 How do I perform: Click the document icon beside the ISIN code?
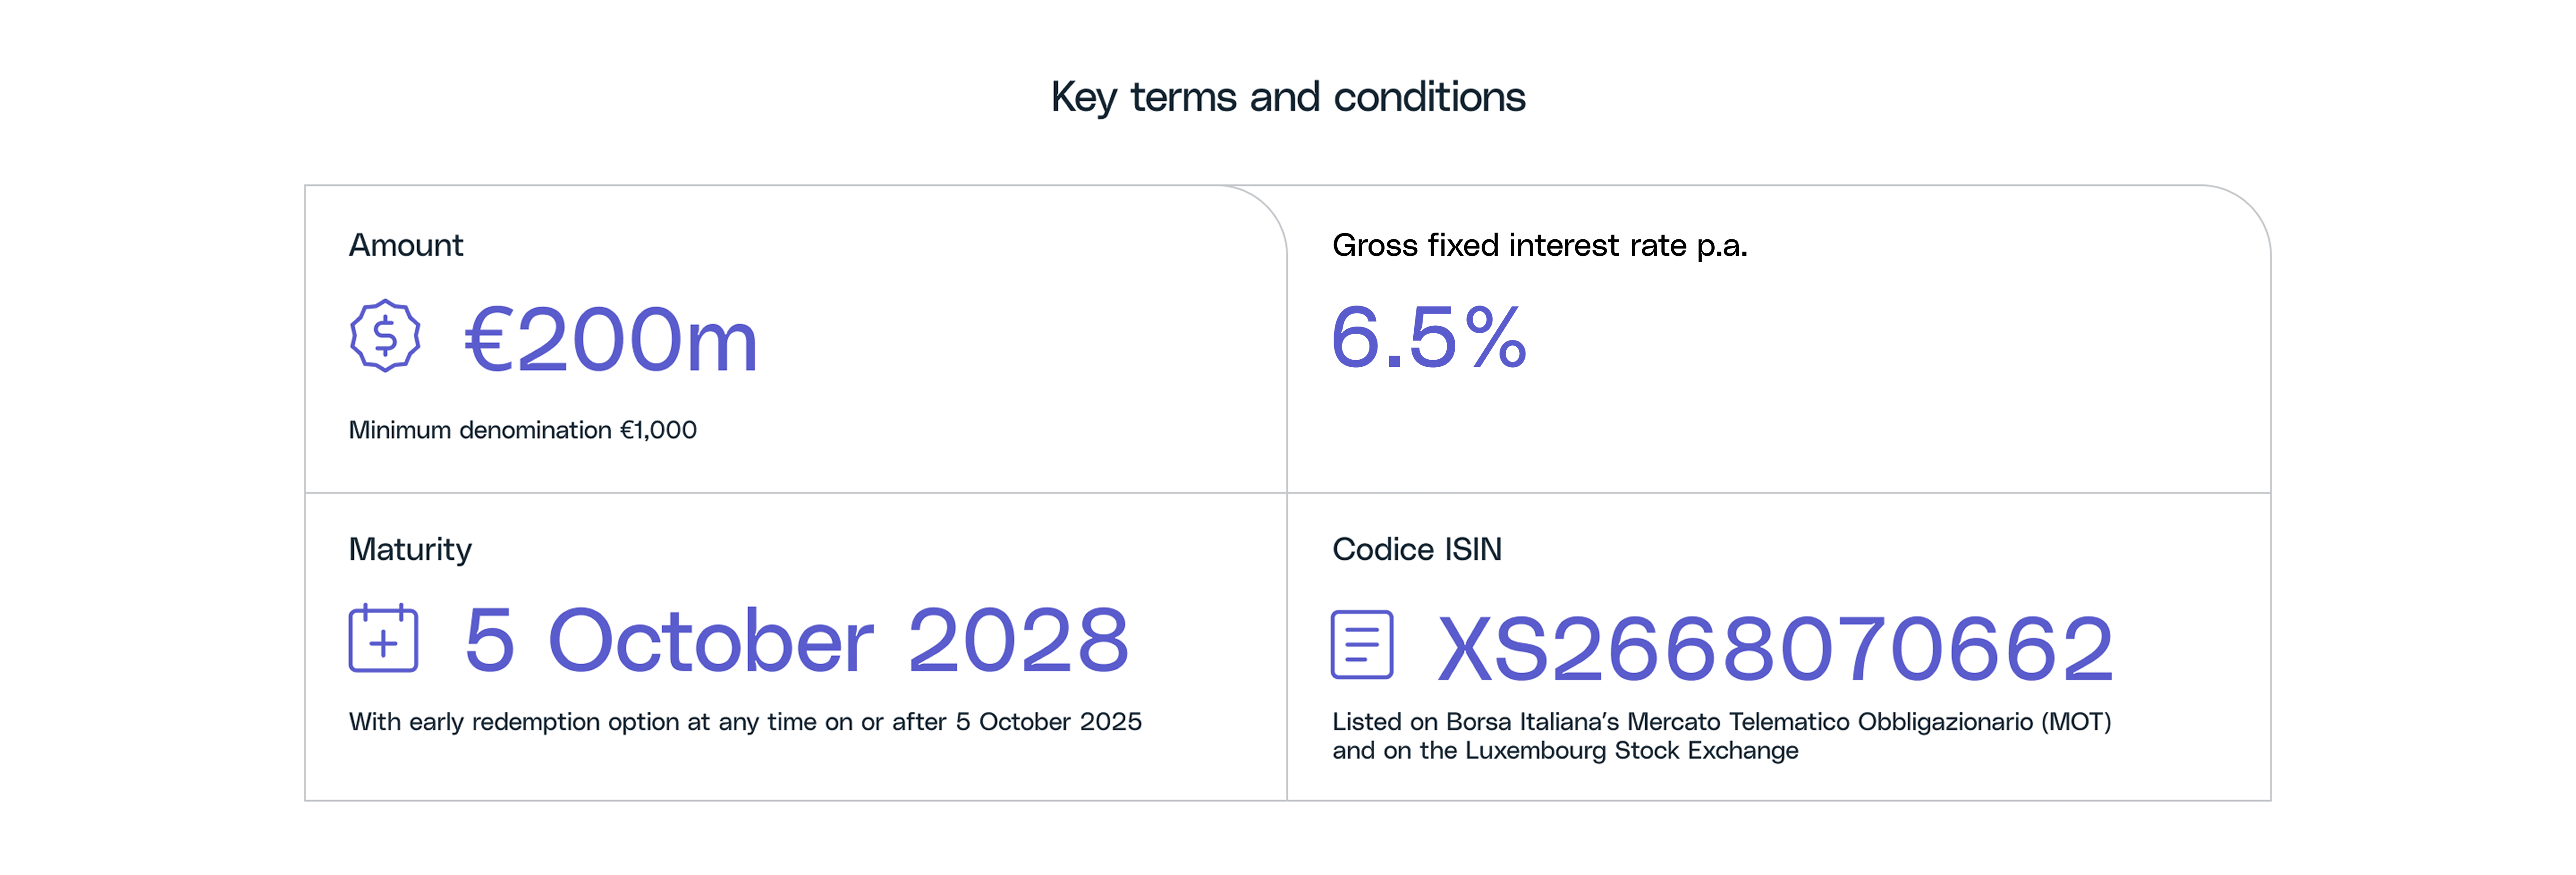pos(1362,645)
